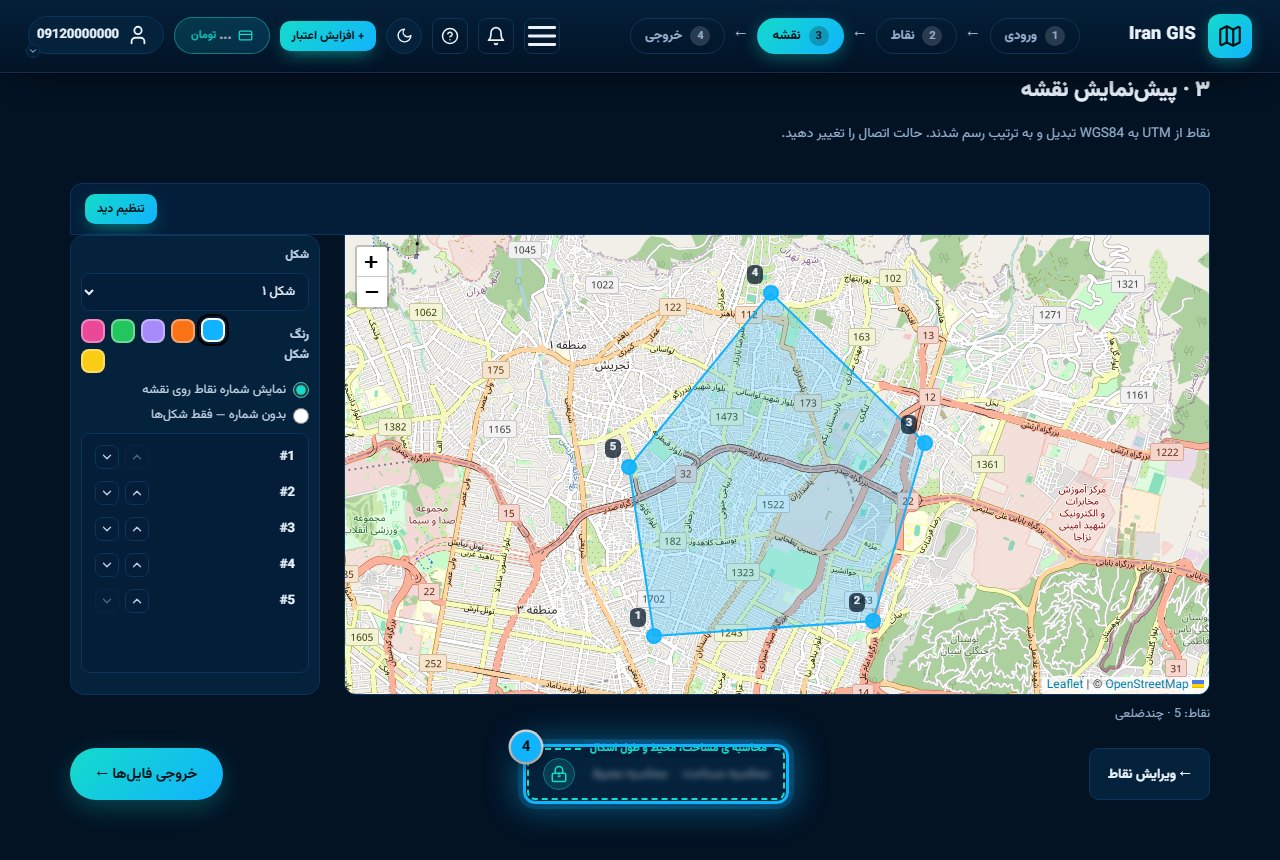Go to step 1 ورودی
The width and height of the screenshot is (1280, 860).
point(1037,36)
